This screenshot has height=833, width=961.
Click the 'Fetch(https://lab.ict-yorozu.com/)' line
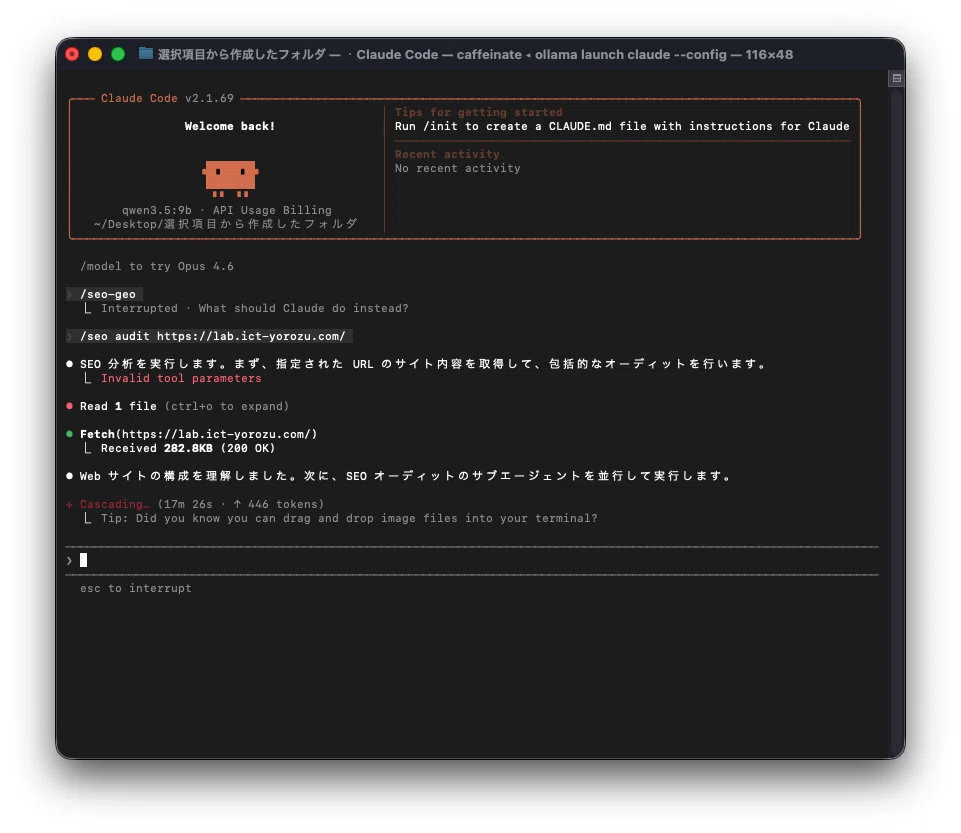click(199, 435)
